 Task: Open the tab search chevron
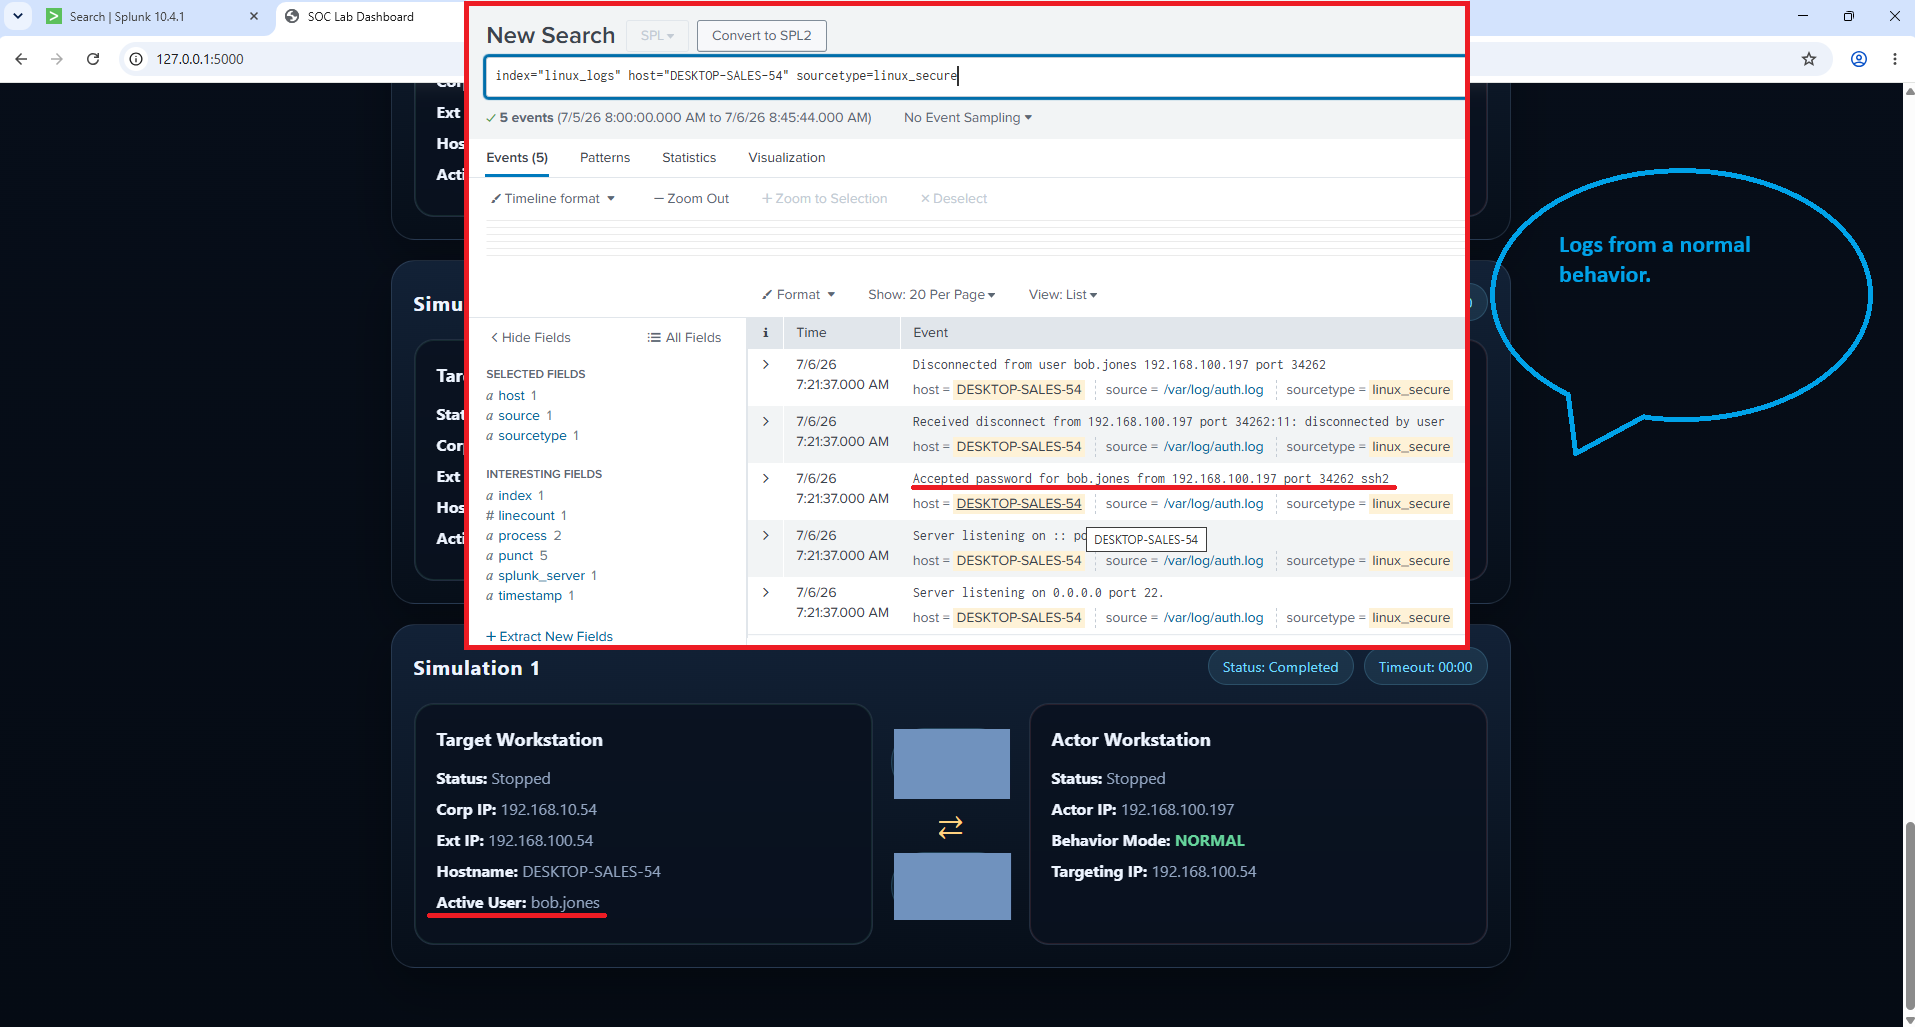[18, 16]
